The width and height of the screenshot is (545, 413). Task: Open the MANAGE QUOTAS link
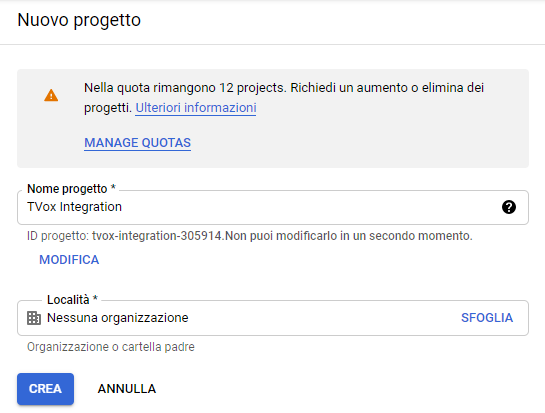tap(137, 143)
